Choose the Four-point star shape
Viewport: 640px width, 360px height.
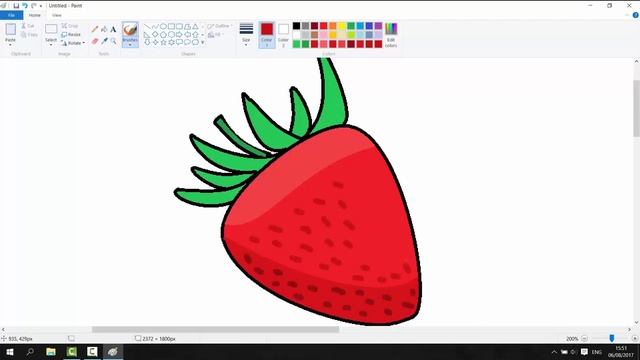[x=155, y=42]
